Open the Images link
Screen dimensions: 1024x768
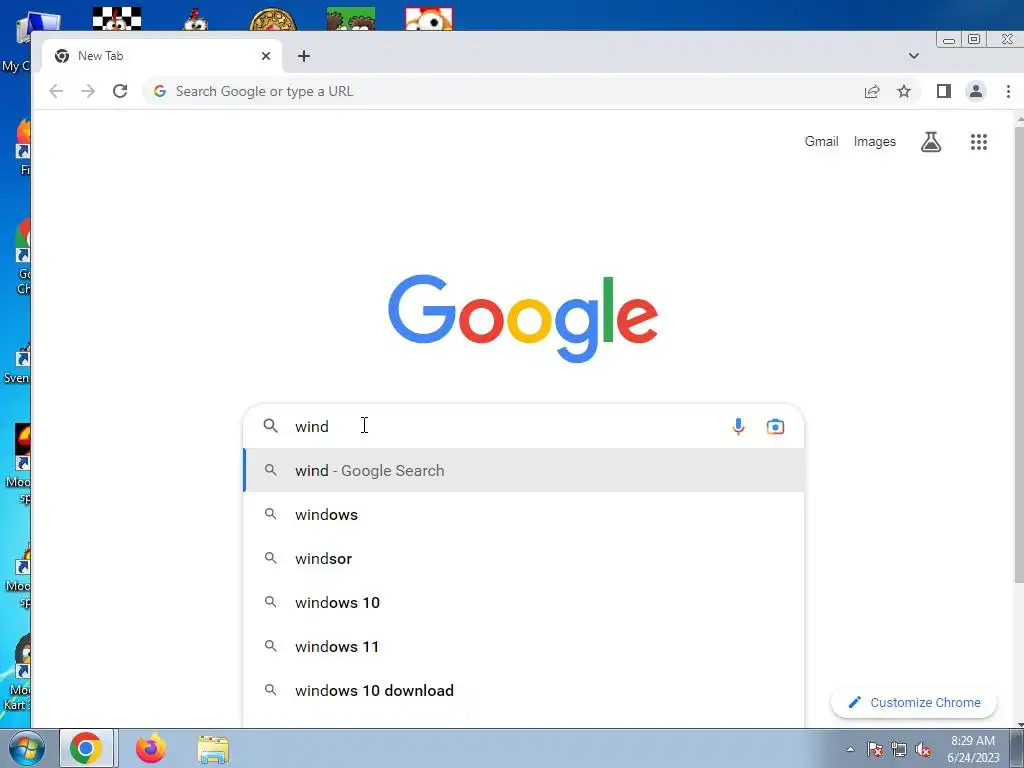[x=874, y=142]
